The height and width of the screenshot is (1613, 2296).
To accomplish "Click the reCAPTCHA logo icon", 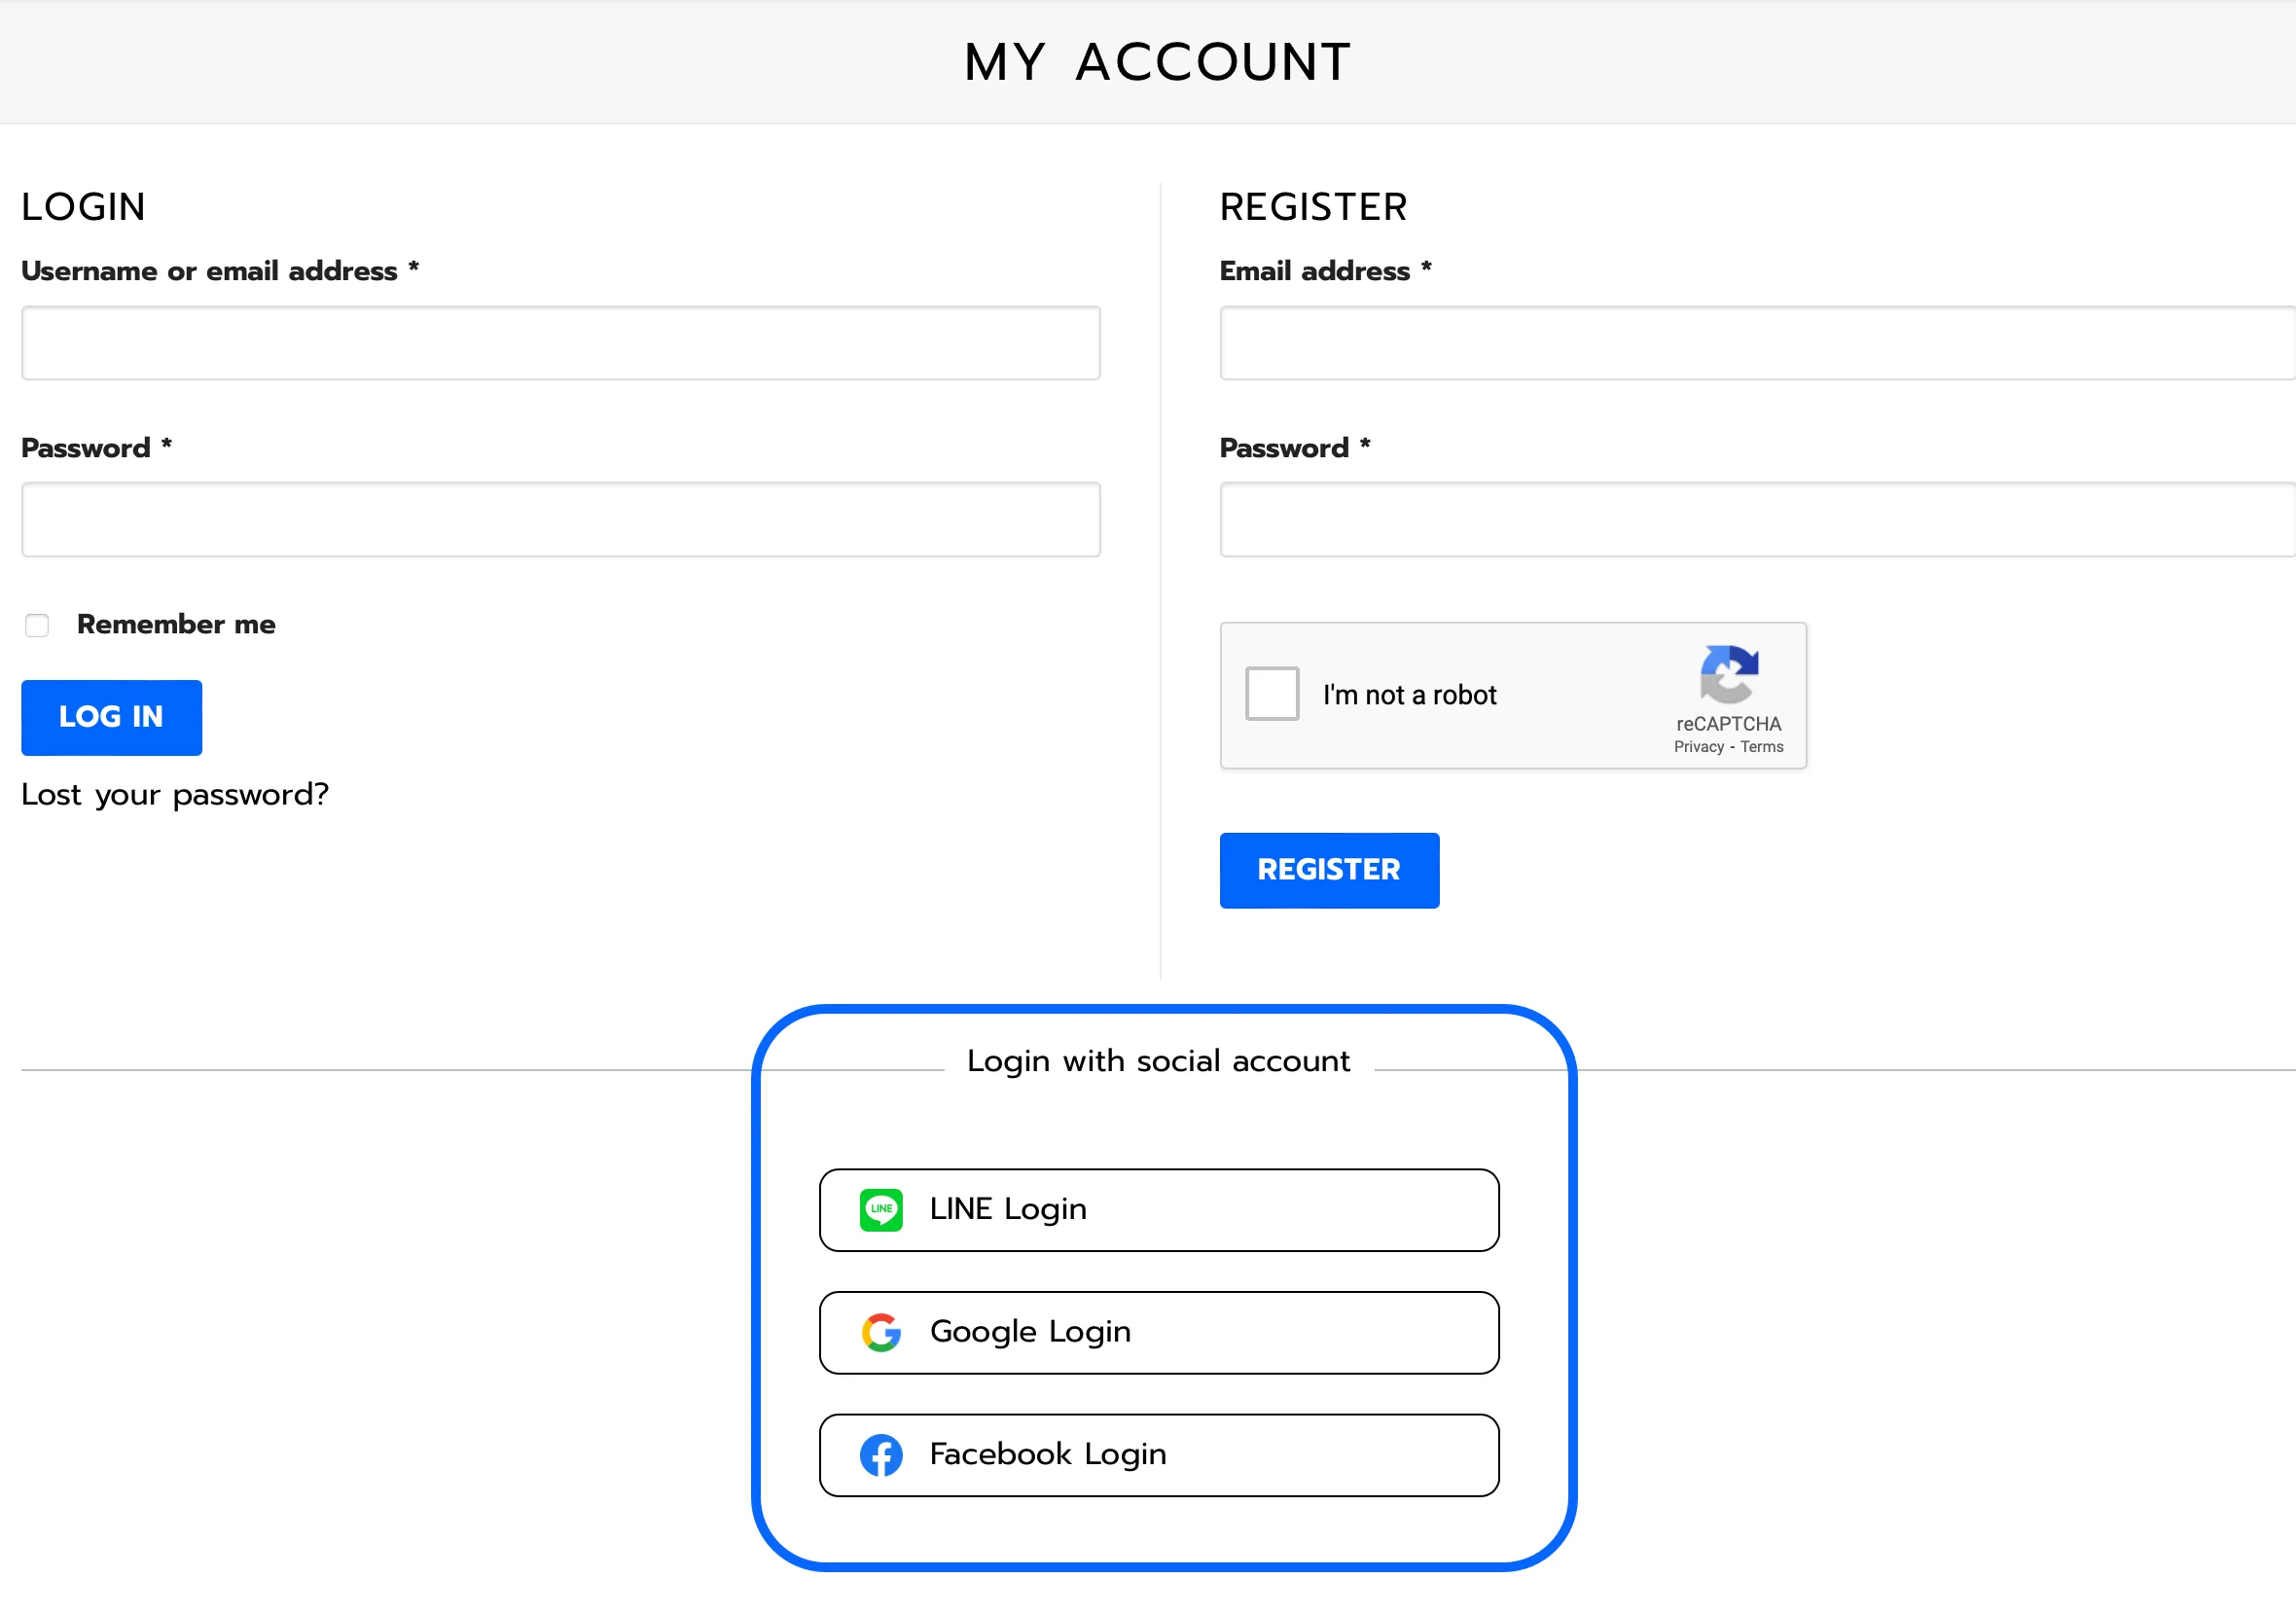I will point(1728,675).
